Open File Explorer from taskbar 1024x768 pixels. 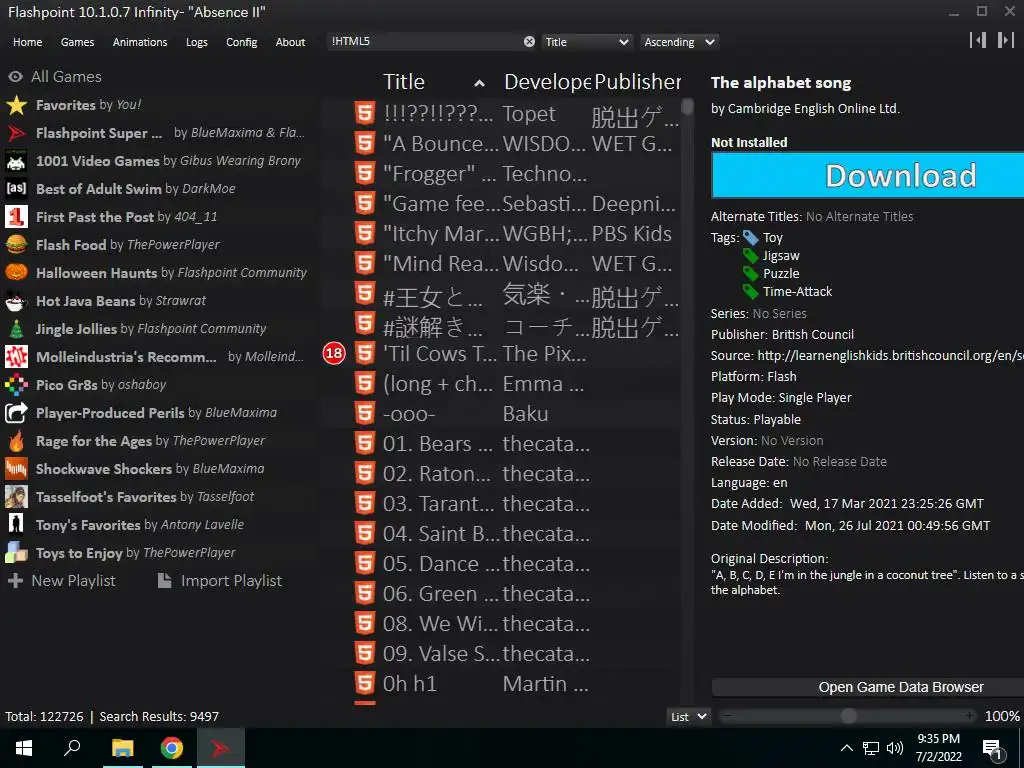pos(122,748)
